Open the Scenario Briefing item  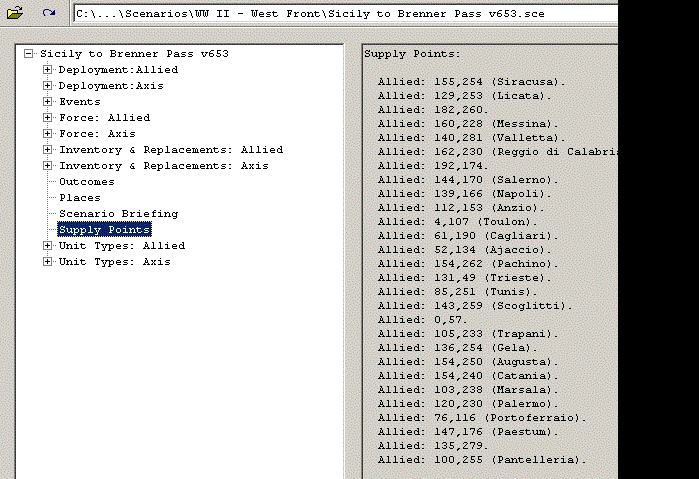click(x=119, y=214)
